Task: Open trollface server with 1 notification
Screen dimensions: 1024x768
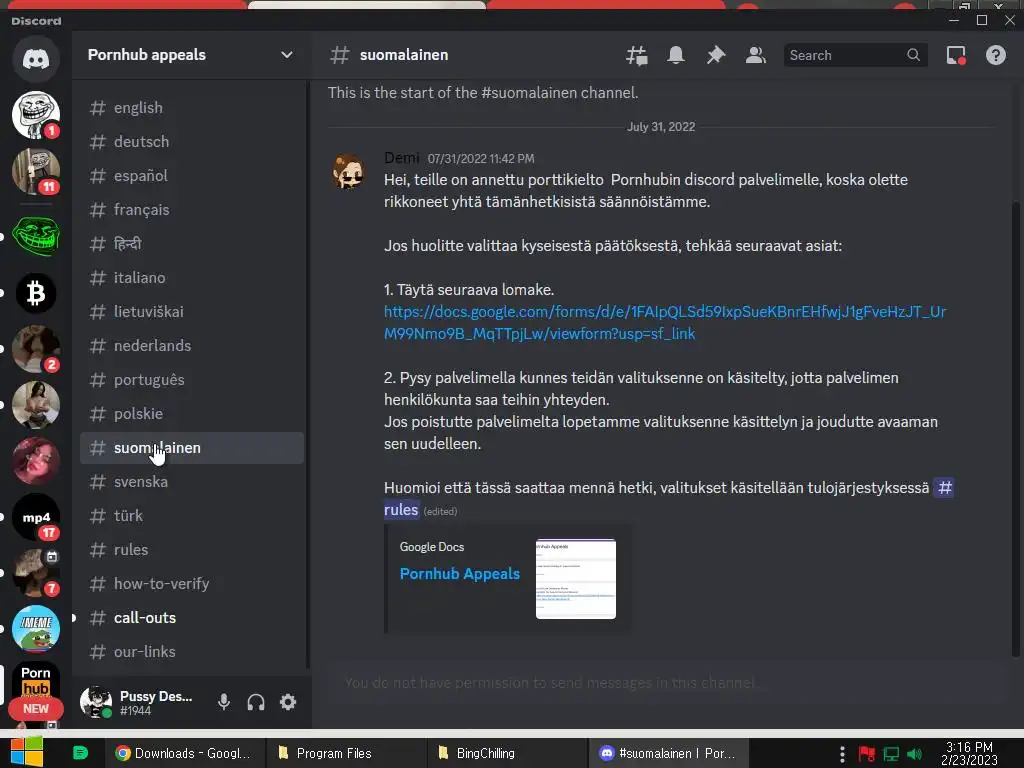Action: coord(36,115)
